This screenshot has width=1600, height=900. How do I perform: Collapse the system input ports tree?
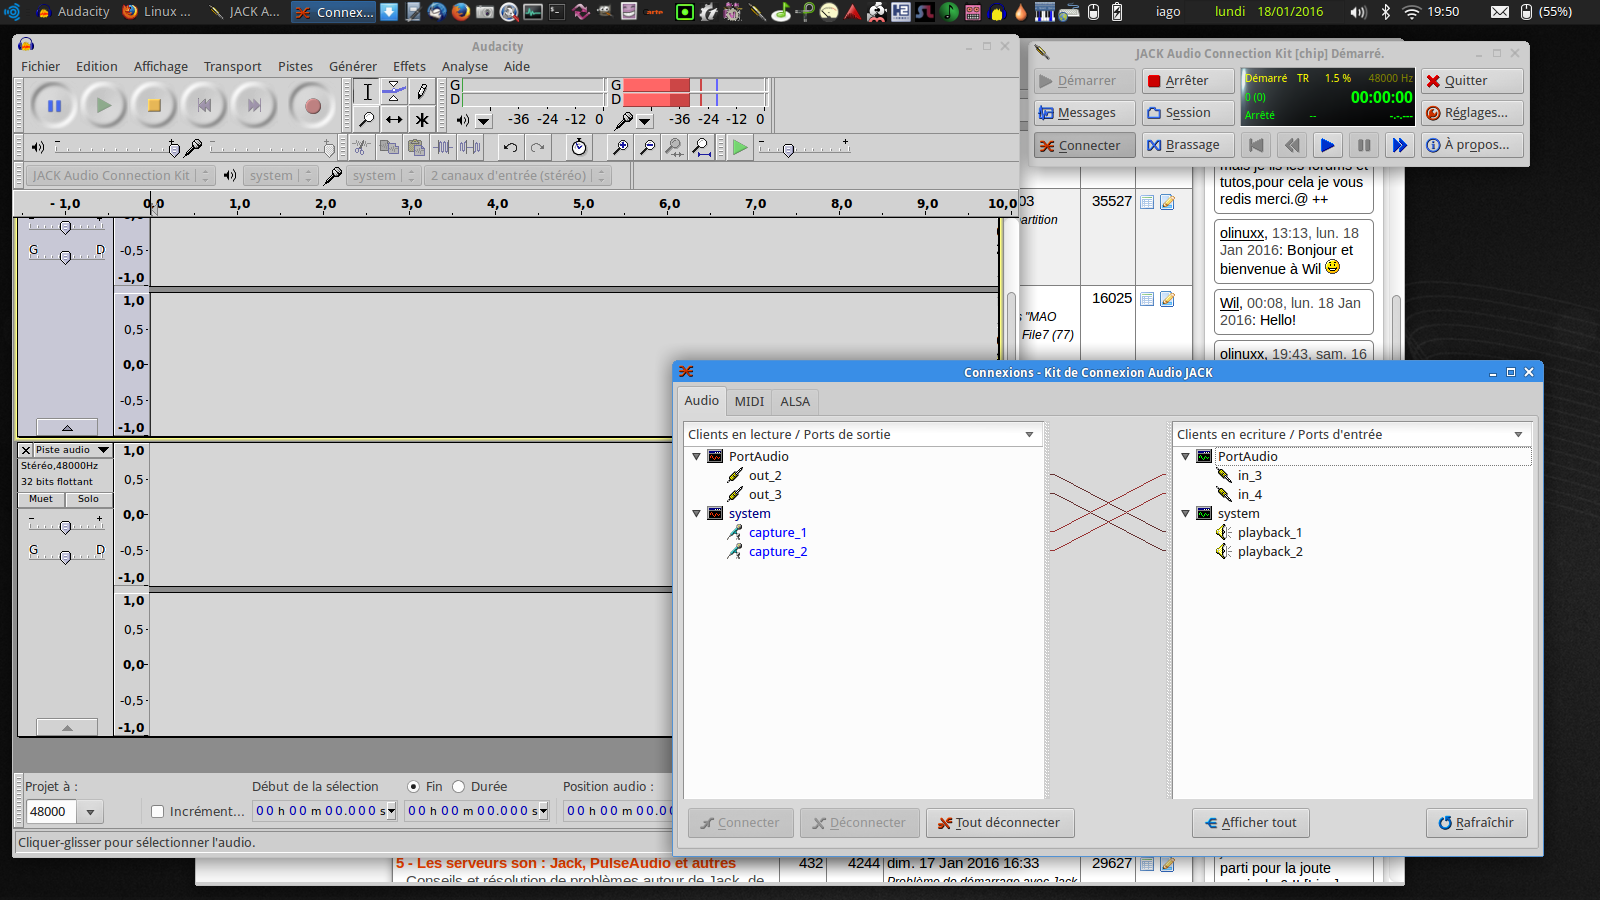tap(1185, 513)
